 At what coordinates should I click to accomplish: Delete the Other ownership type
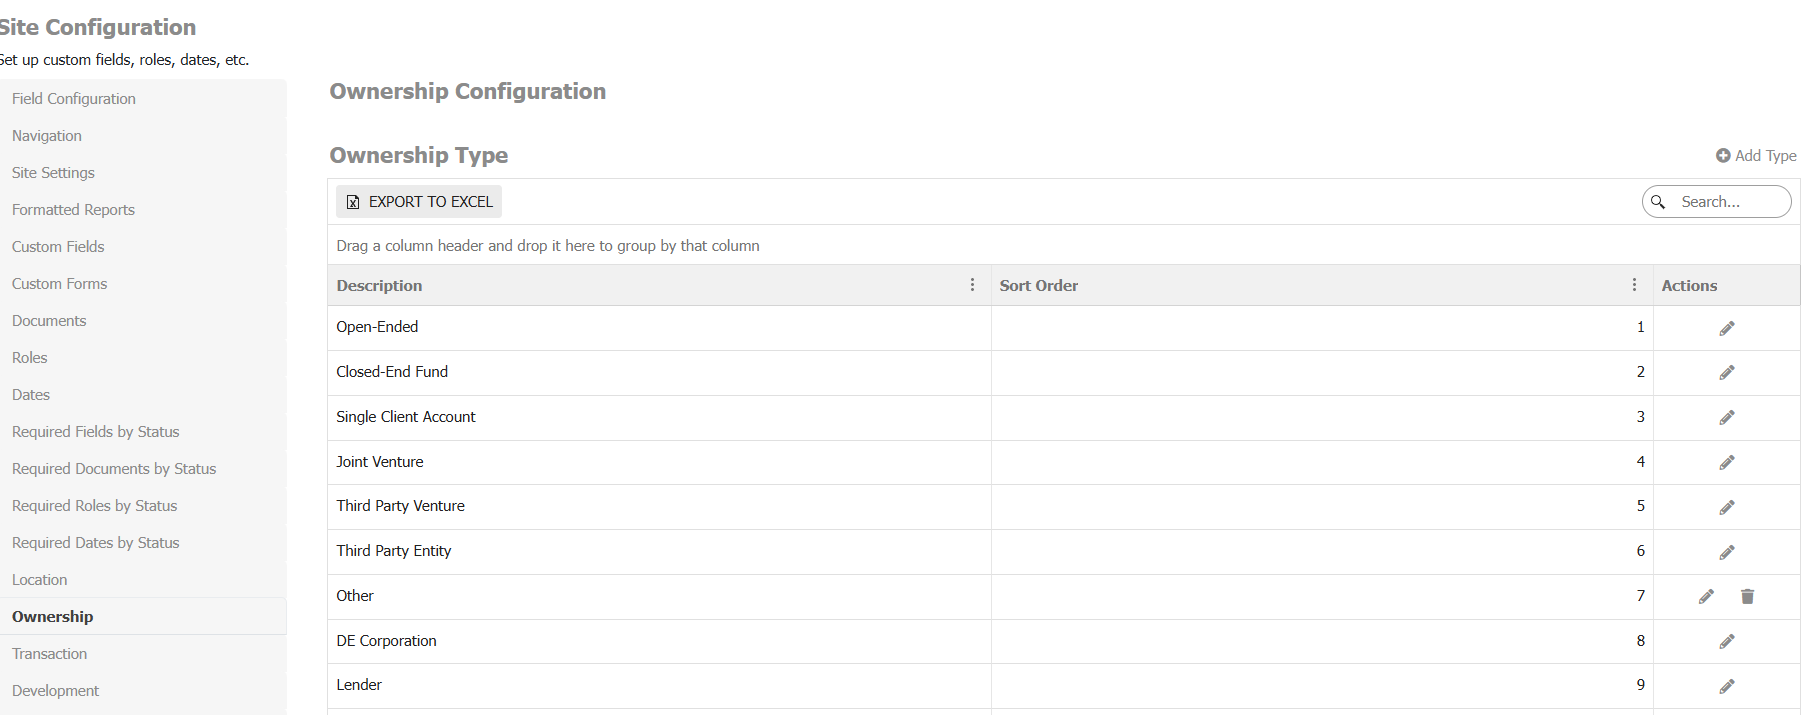(x=1747, y=597)
